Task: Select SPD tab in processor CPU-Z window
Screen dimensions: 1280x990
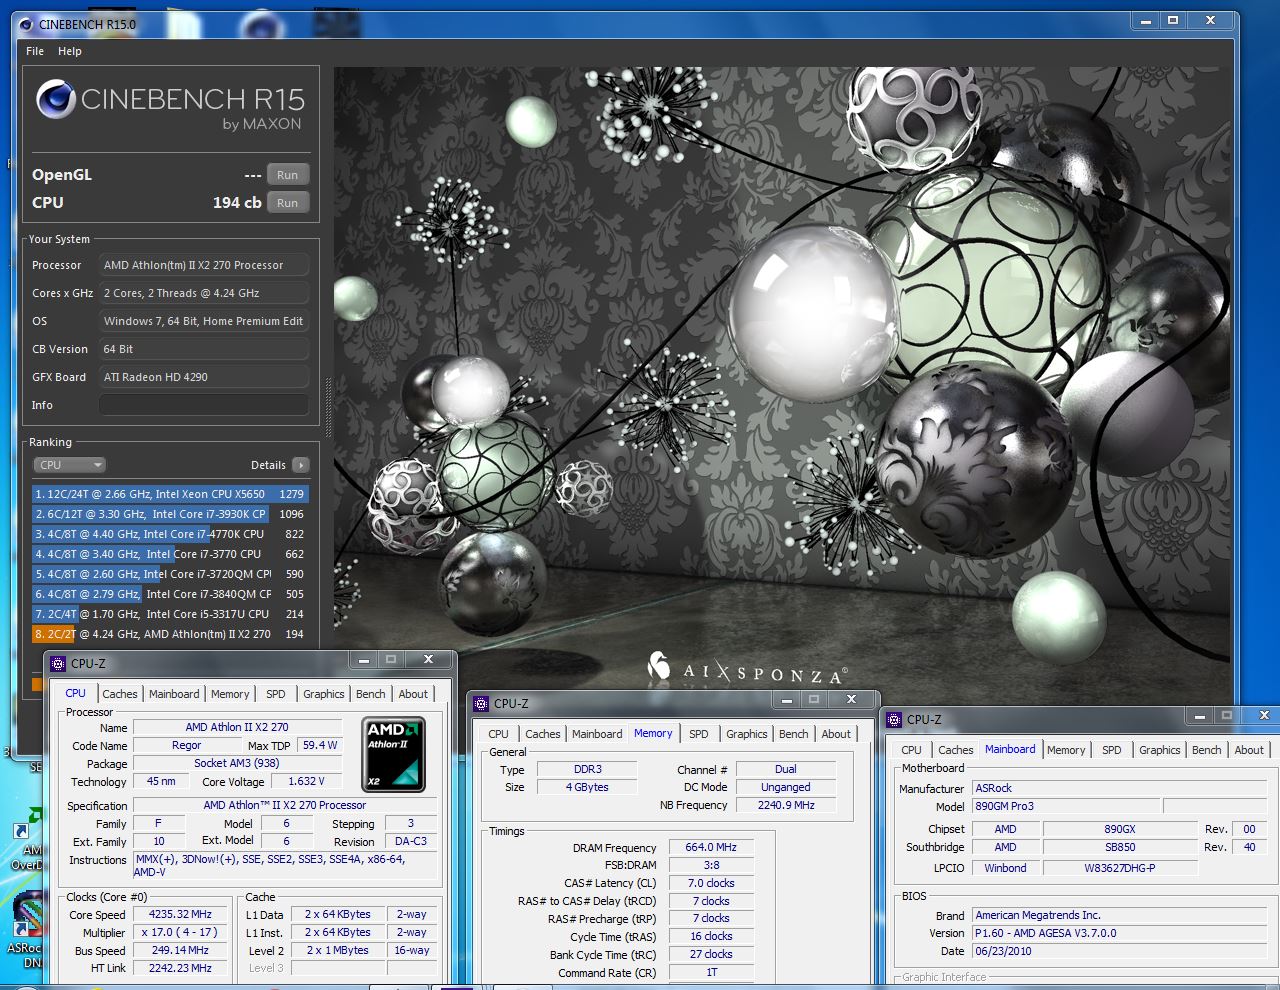Action: (276, 694)
